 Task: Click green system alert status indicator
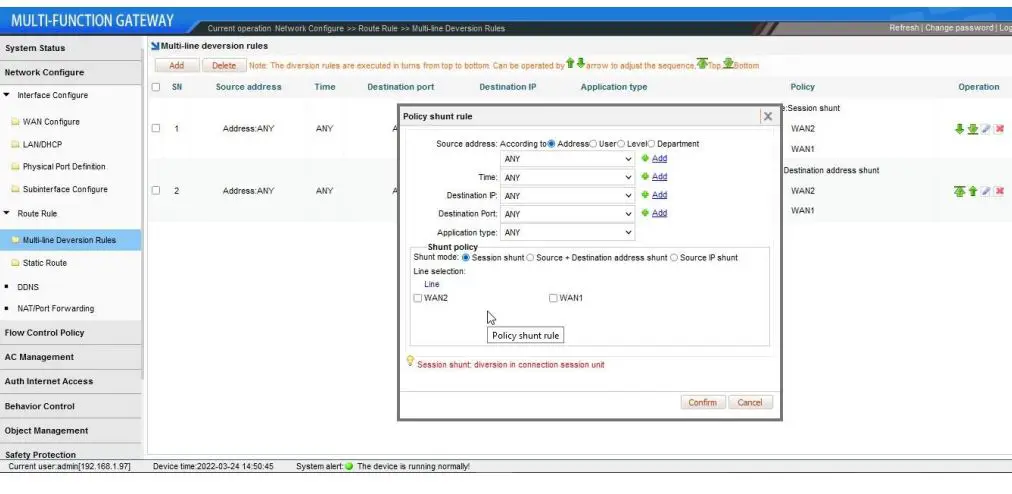click(x=349, y=466)
